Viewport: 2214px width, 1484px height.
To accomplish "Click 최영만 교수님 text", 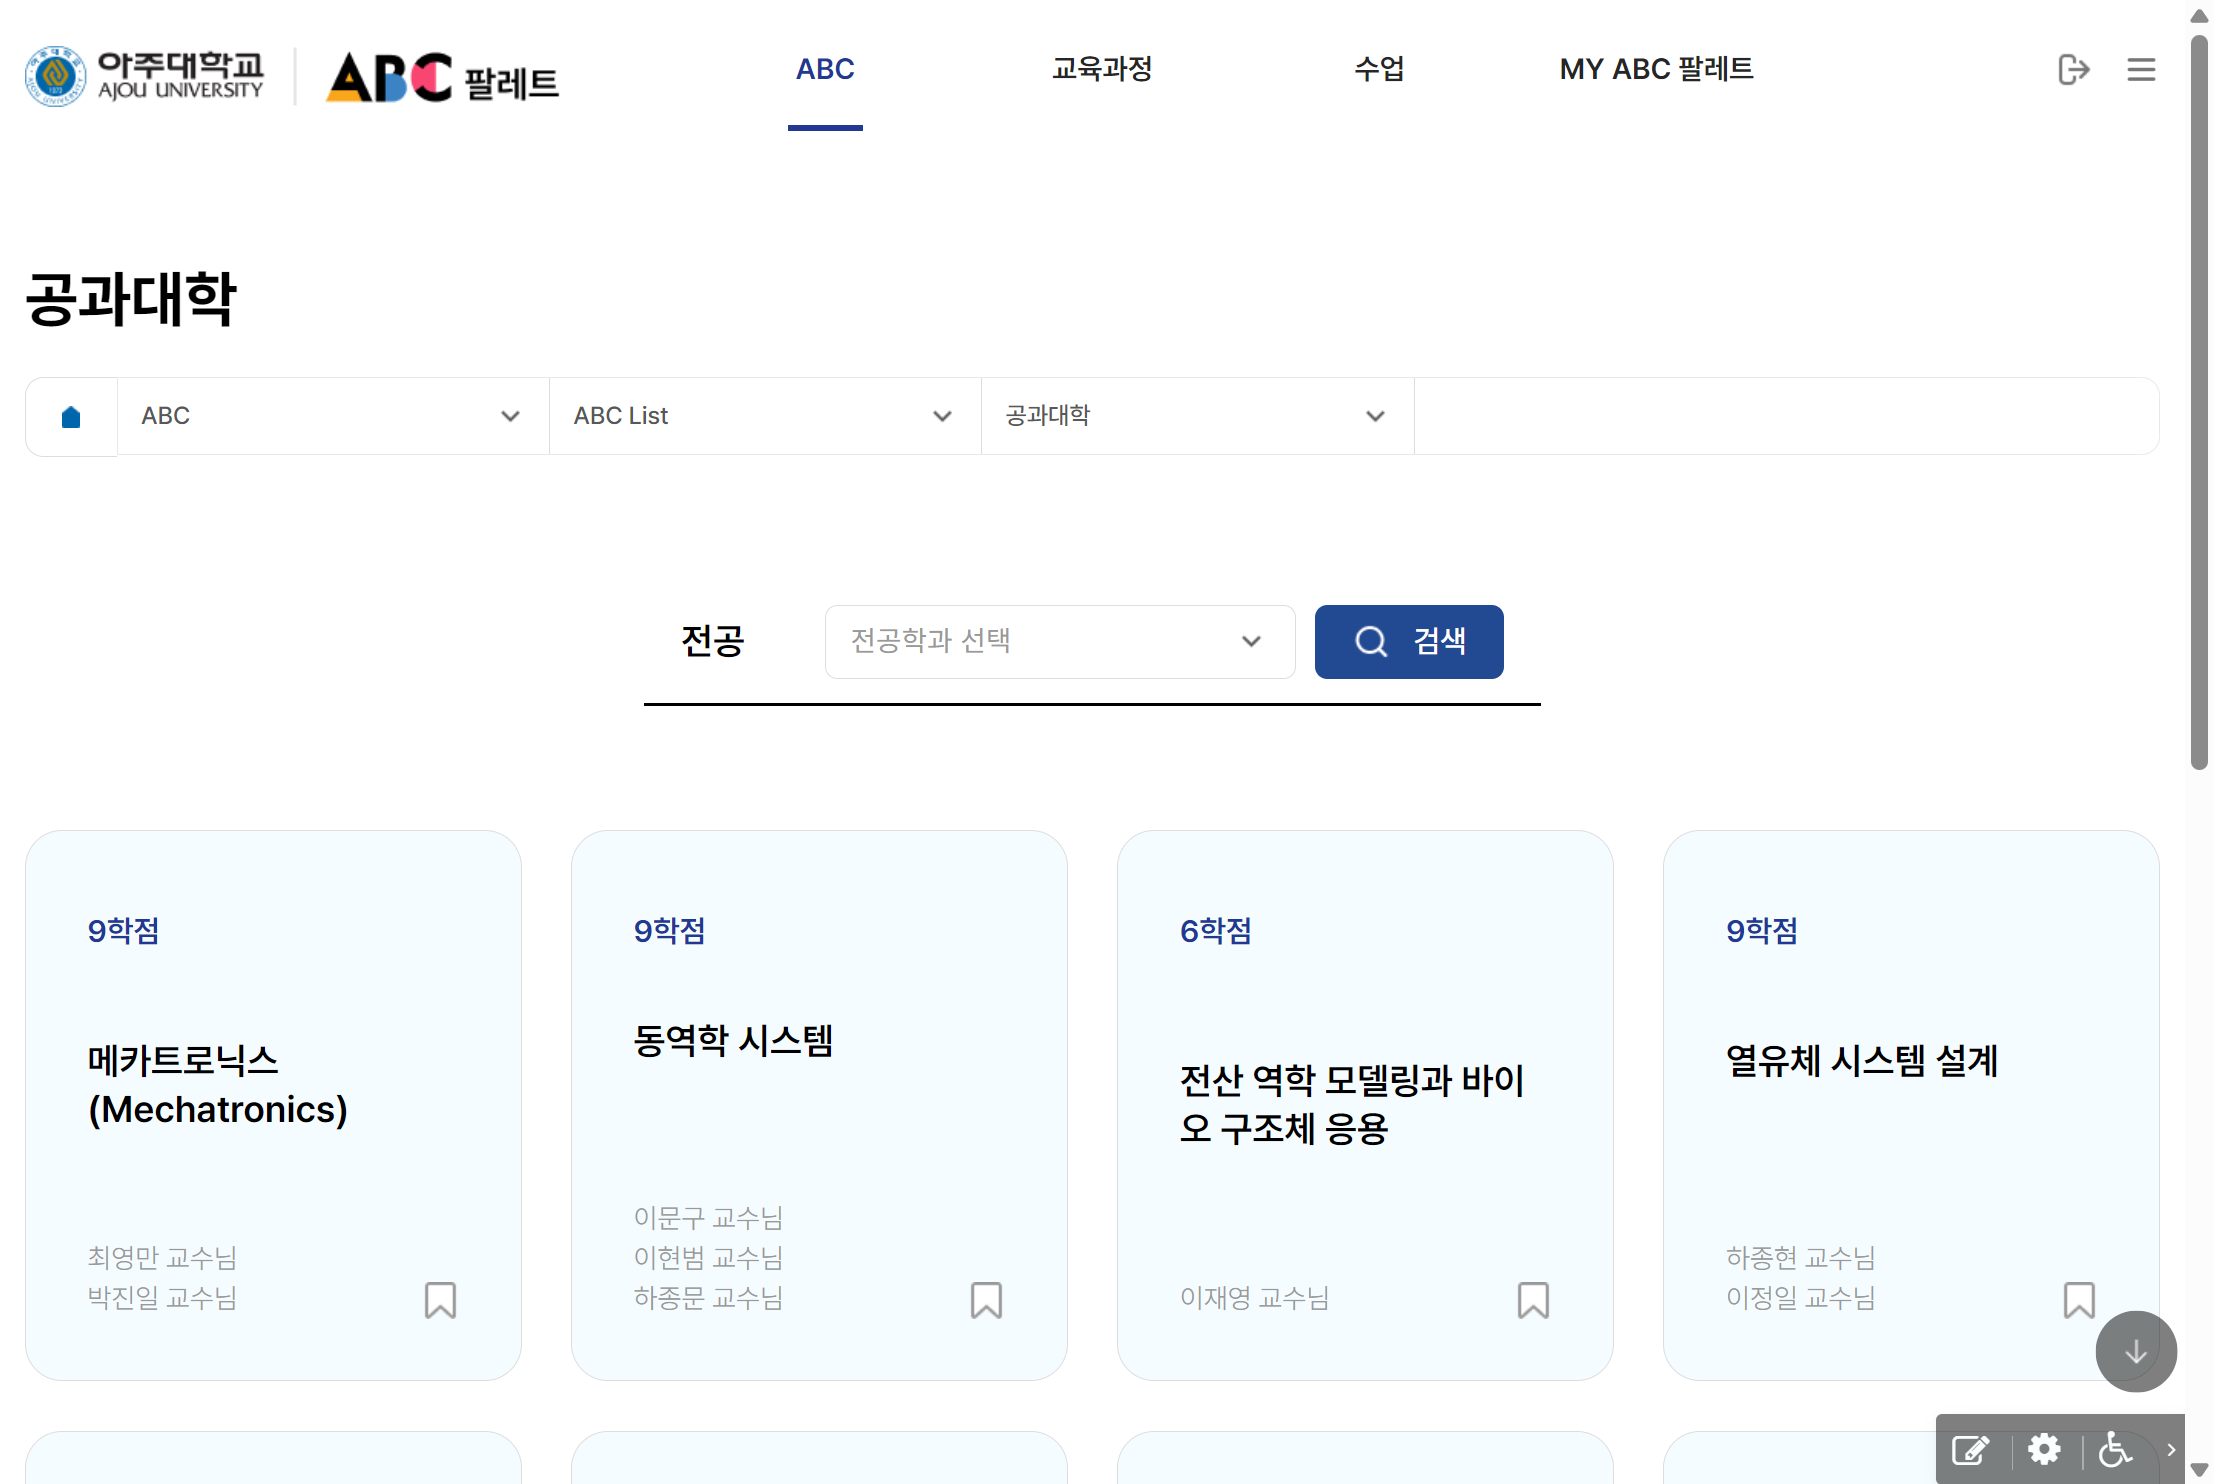I will 162,1258.
